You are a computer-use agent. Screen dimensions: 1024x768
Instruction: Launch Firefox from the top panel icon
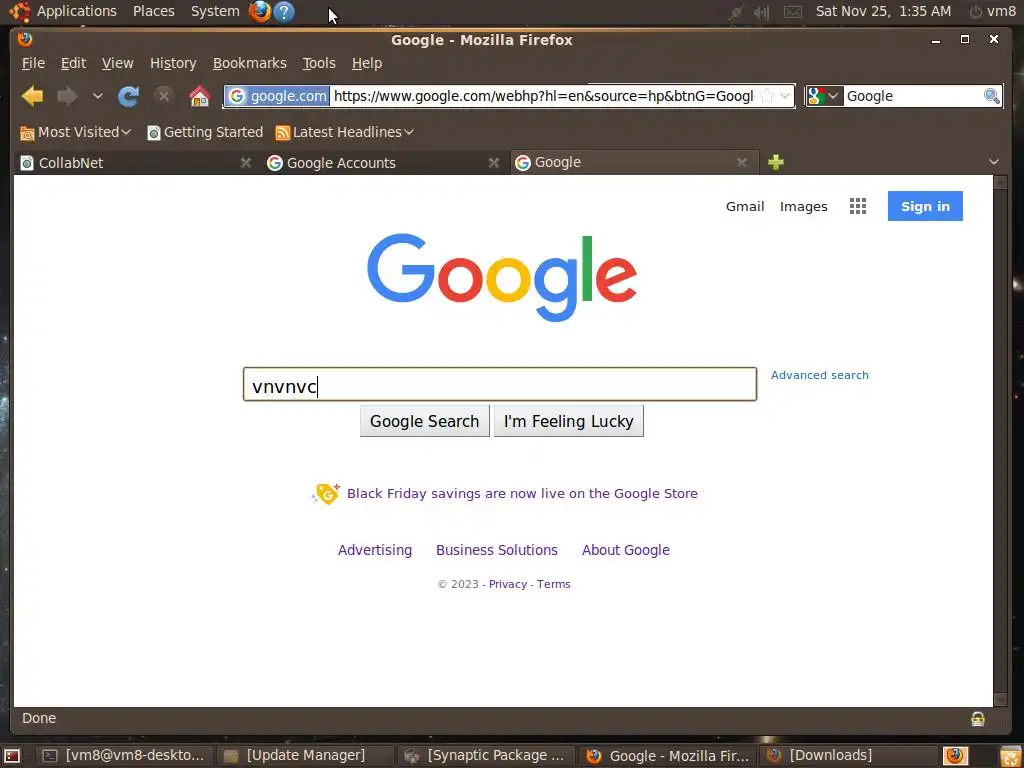point(260,11)
